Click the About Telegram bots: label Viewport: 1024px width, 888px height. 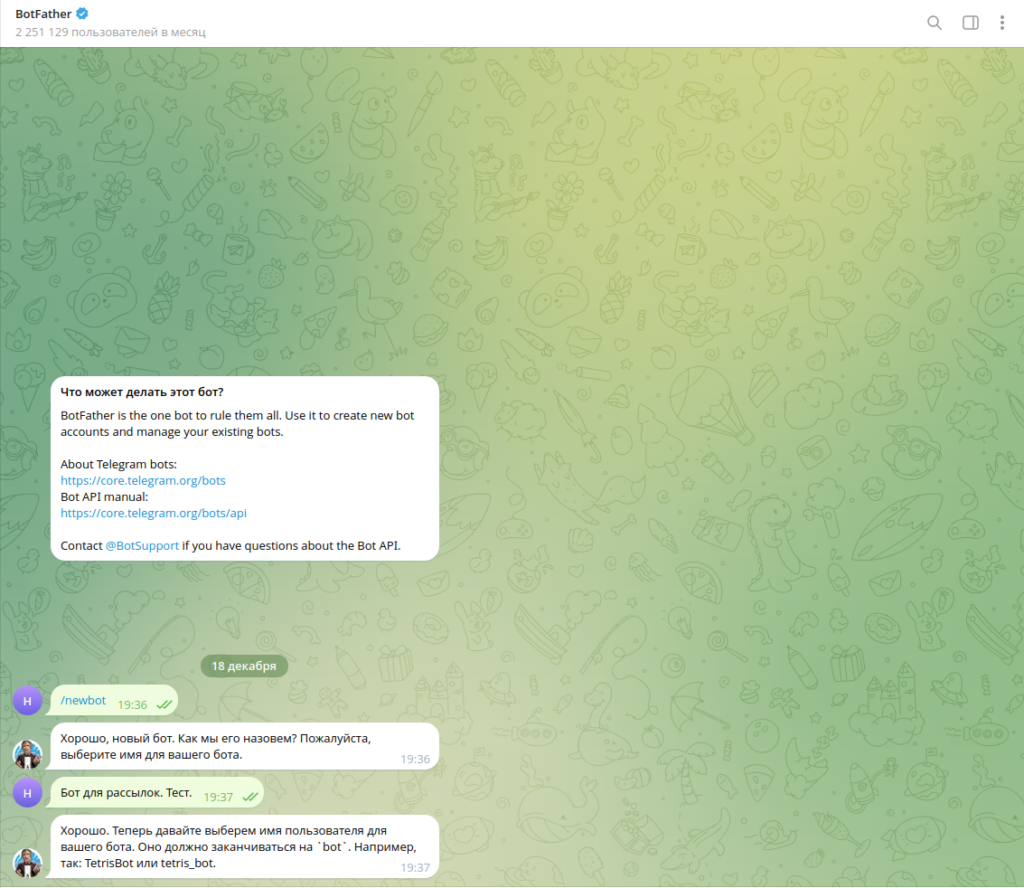[118, 464]
